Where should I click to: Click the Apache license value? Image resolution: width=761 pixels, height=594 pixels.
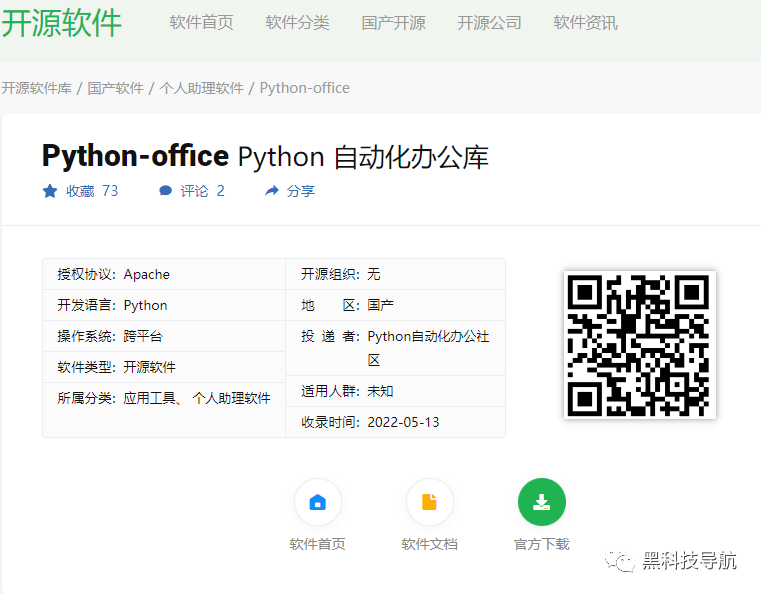(147, 274)
